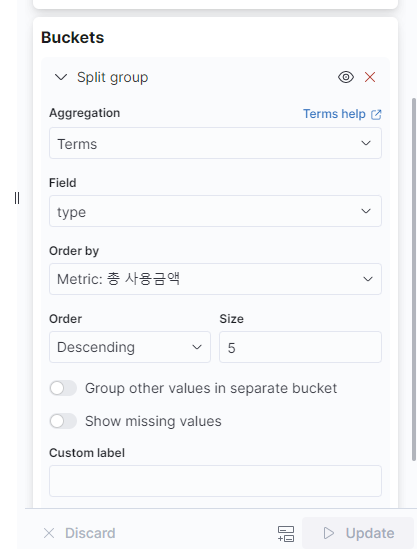Click the panel resize handle icon
417x549 pixels.
pyautogui.click(x=17, y=198)
